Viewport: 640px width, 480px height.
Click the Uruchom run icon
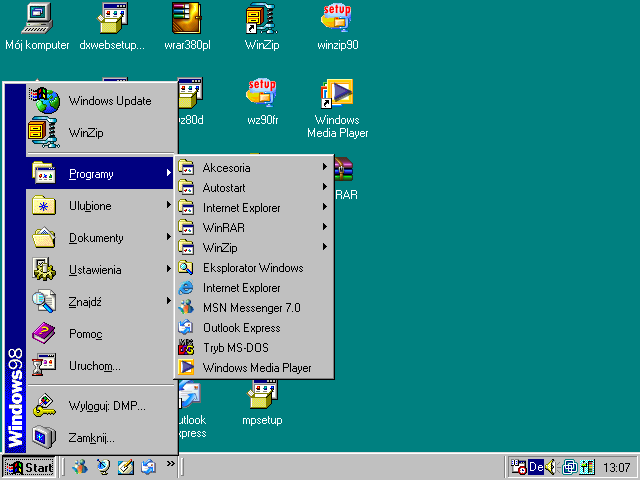click(44, 365)
